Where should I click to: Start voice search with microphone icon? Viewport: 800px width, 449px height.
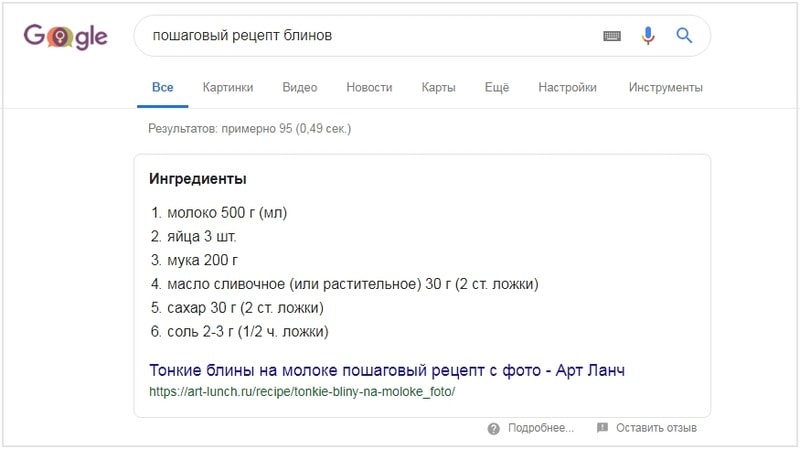(648, 36)
